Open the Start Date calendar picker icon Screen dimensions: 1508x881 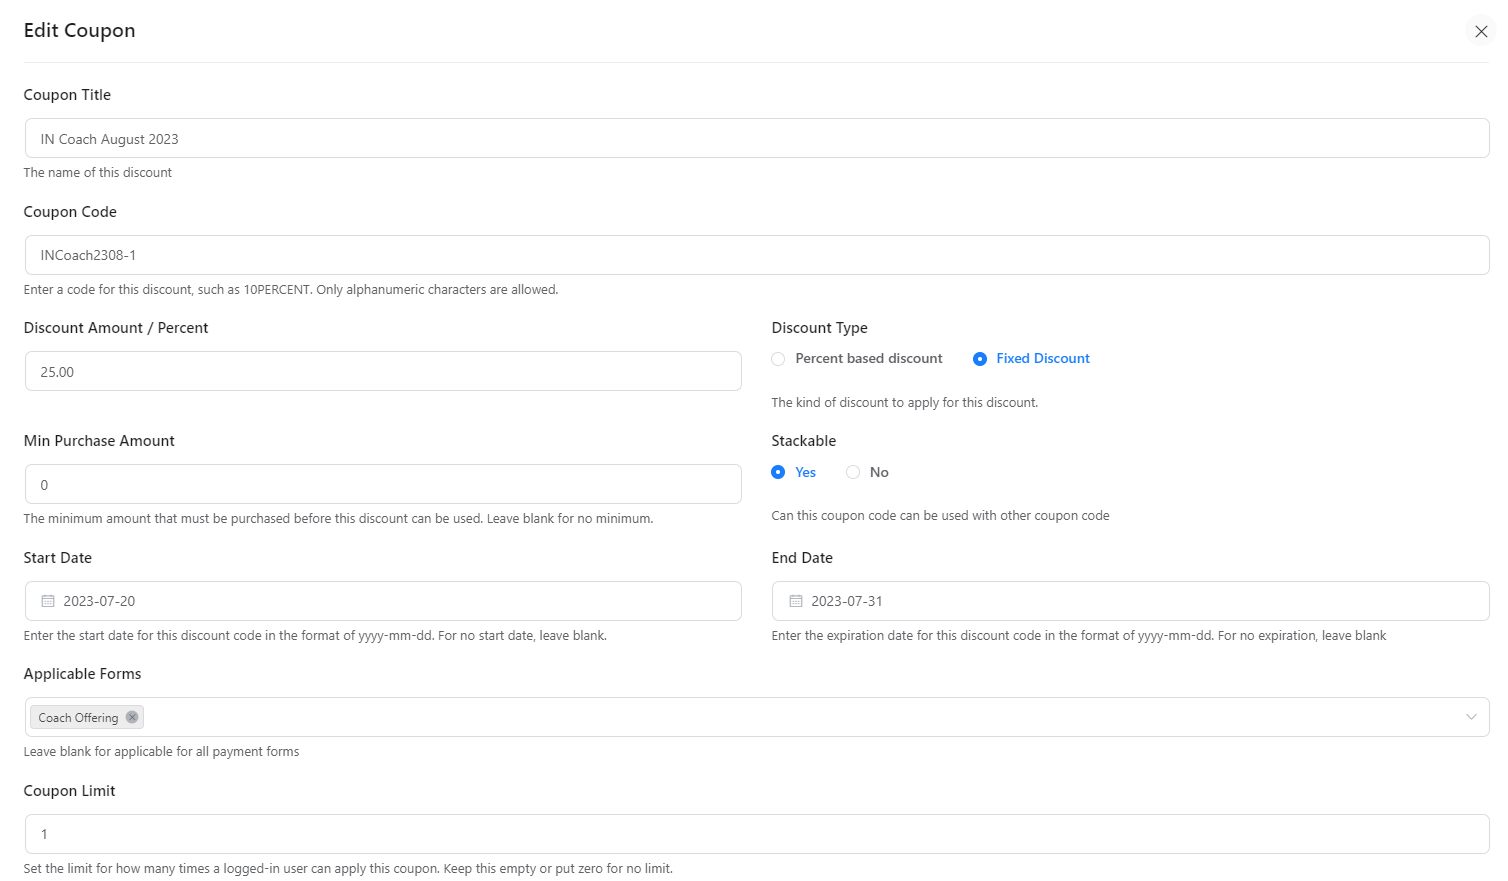(47, 600)
